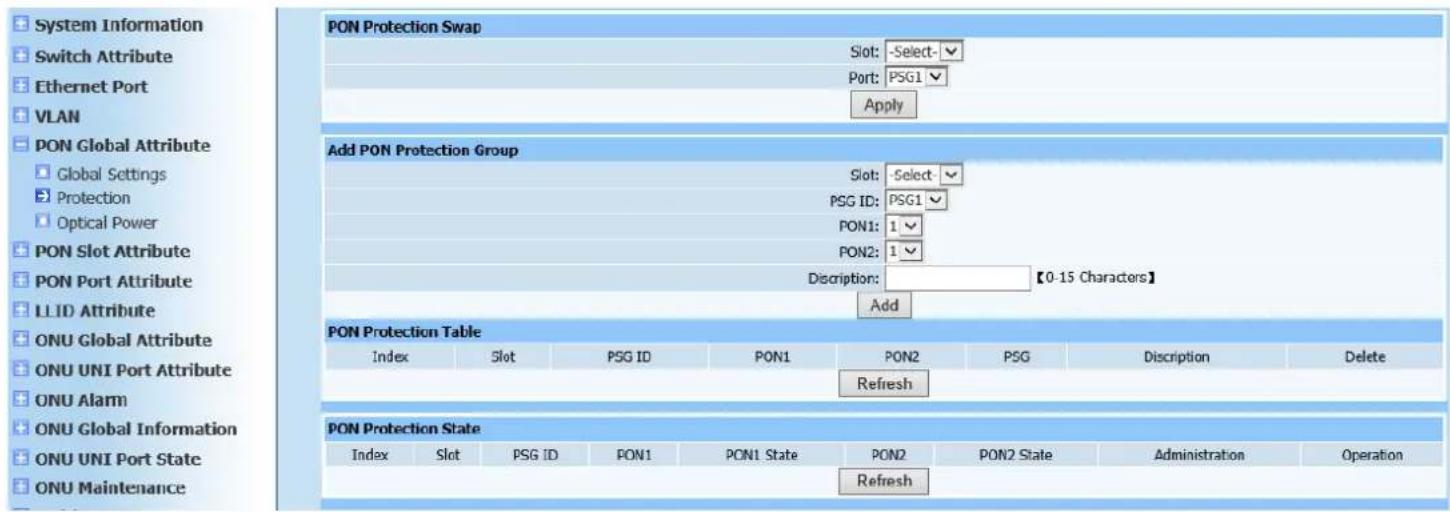This screenshot has height=512, width=1450.
Task: Open PON Slot Attribute menu
Action: click(x=113, y=250)
